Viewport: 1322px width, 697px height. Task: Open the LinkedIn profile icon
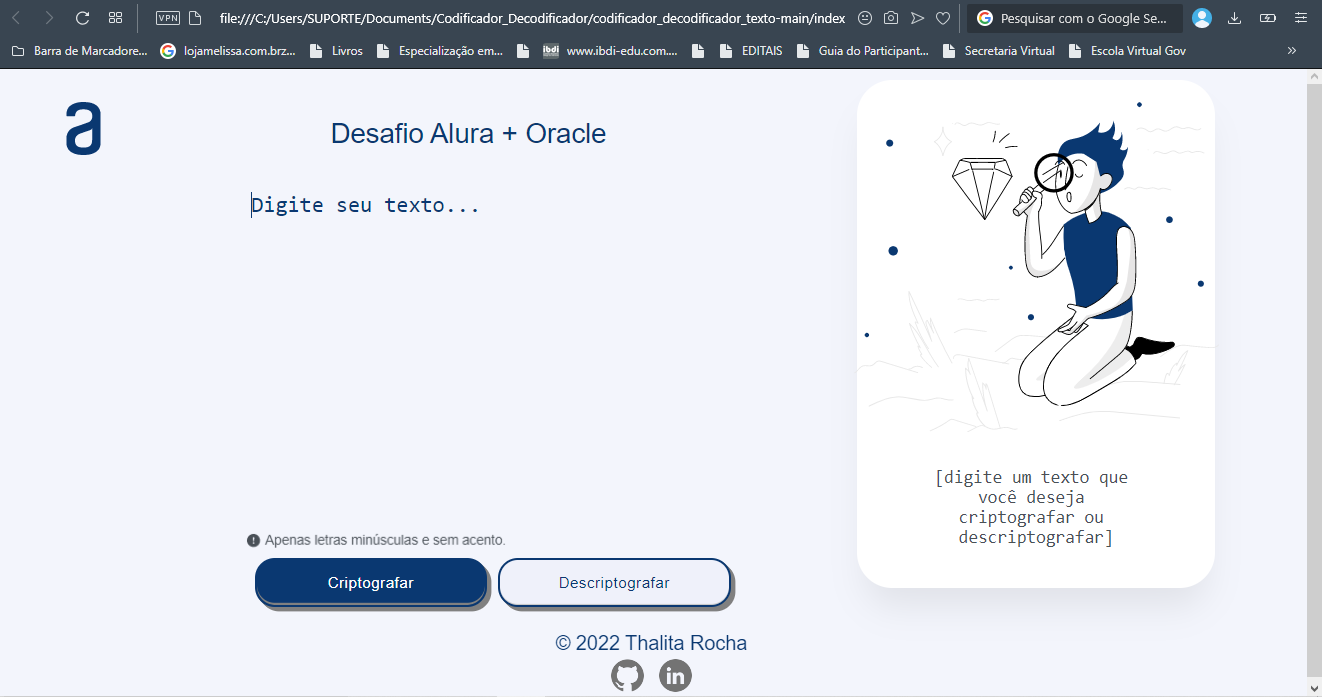click(675, 675)
